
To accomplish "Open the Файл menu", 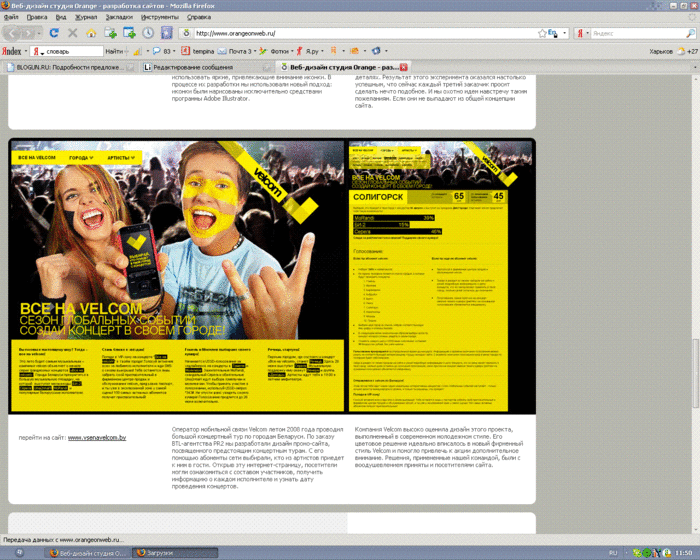I will tap(11, 17).
